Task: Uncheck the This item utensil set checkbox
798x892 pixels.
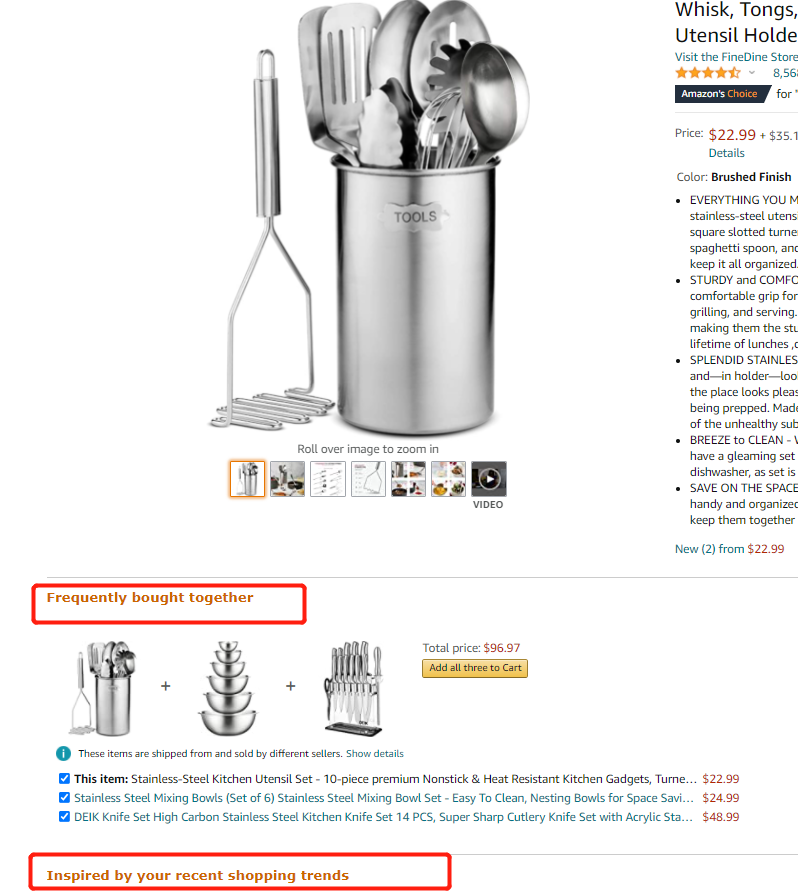Action: [64, 778]
